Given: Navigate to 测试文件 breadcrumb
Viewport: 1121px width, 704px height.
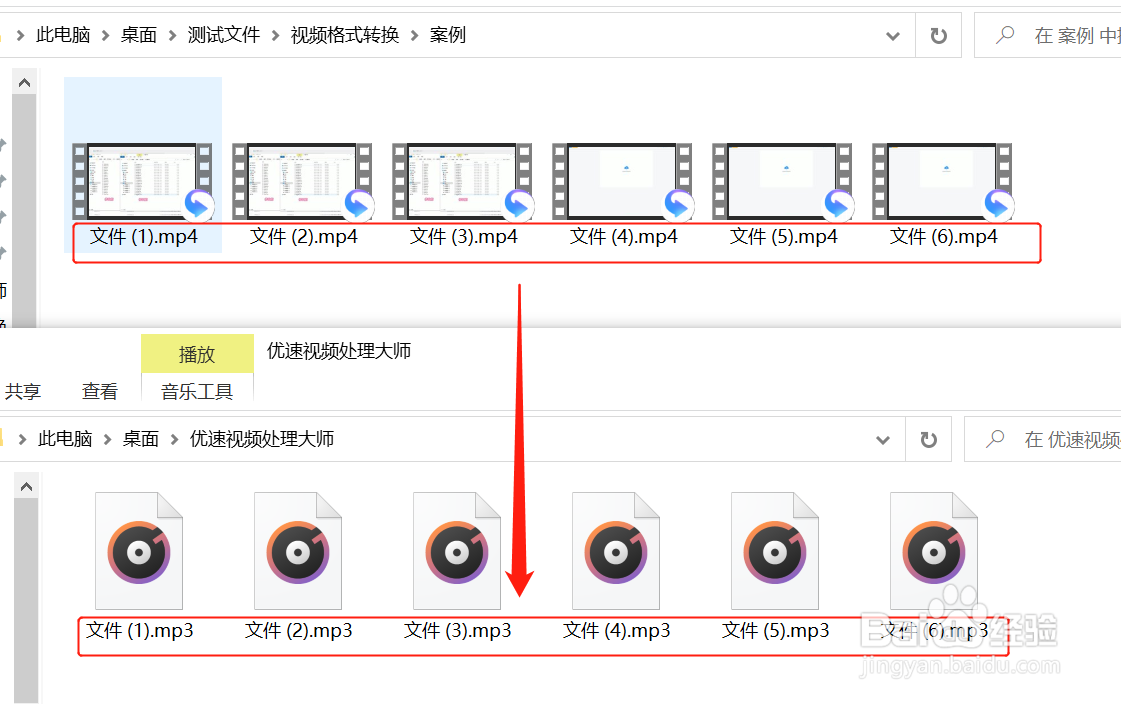Looking at the screenshot, I should pos(224,35).
